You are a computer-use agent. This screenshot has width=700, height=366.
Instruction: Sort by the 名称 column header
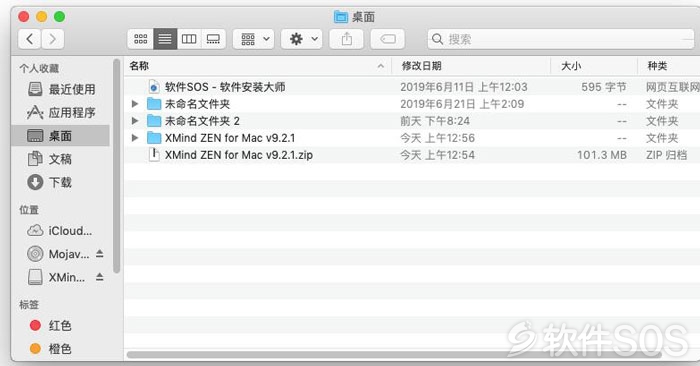[x=257, y=66]
